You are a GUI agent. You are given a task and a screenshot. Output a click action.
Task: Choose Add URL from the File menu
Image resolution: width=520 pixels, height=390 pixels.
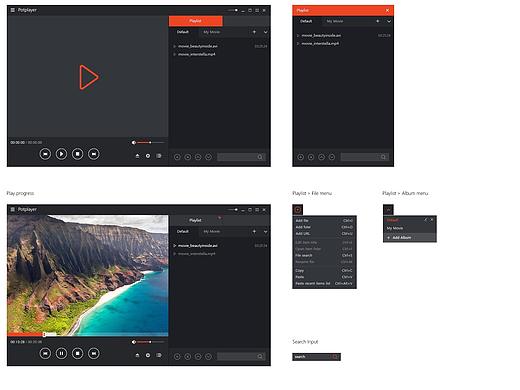point(324,234)
